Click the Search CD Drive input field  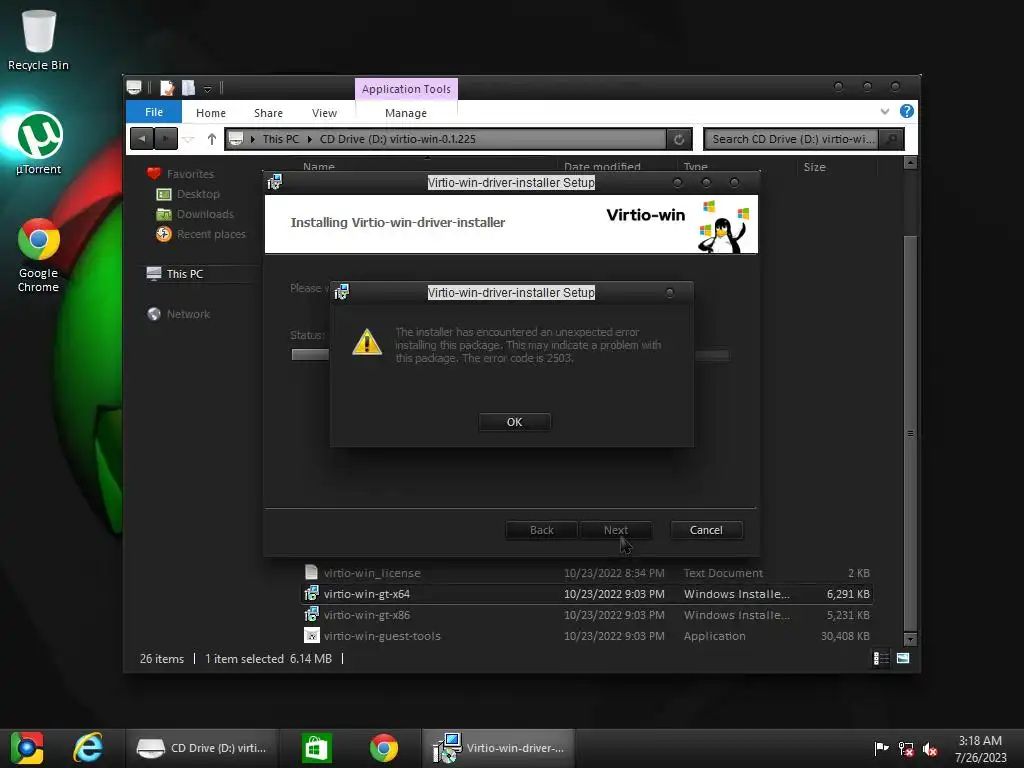pos(792,139)
